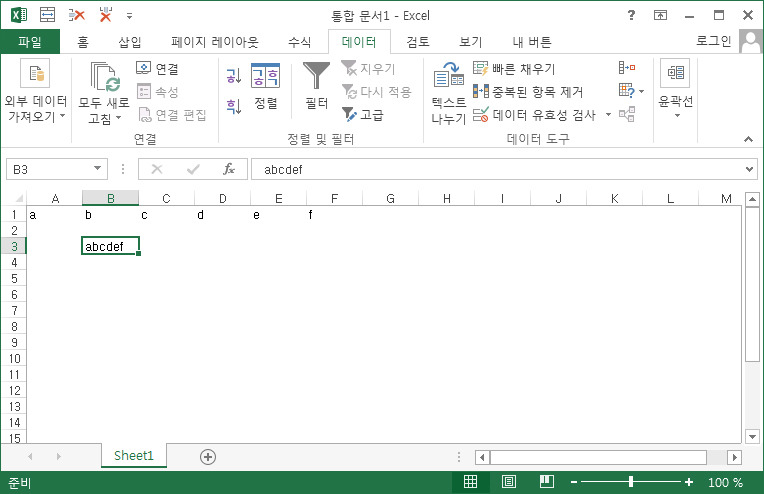Switch to Page Layout view
Viewport: 764px width, 494px height.
click(x=509, y=482)
